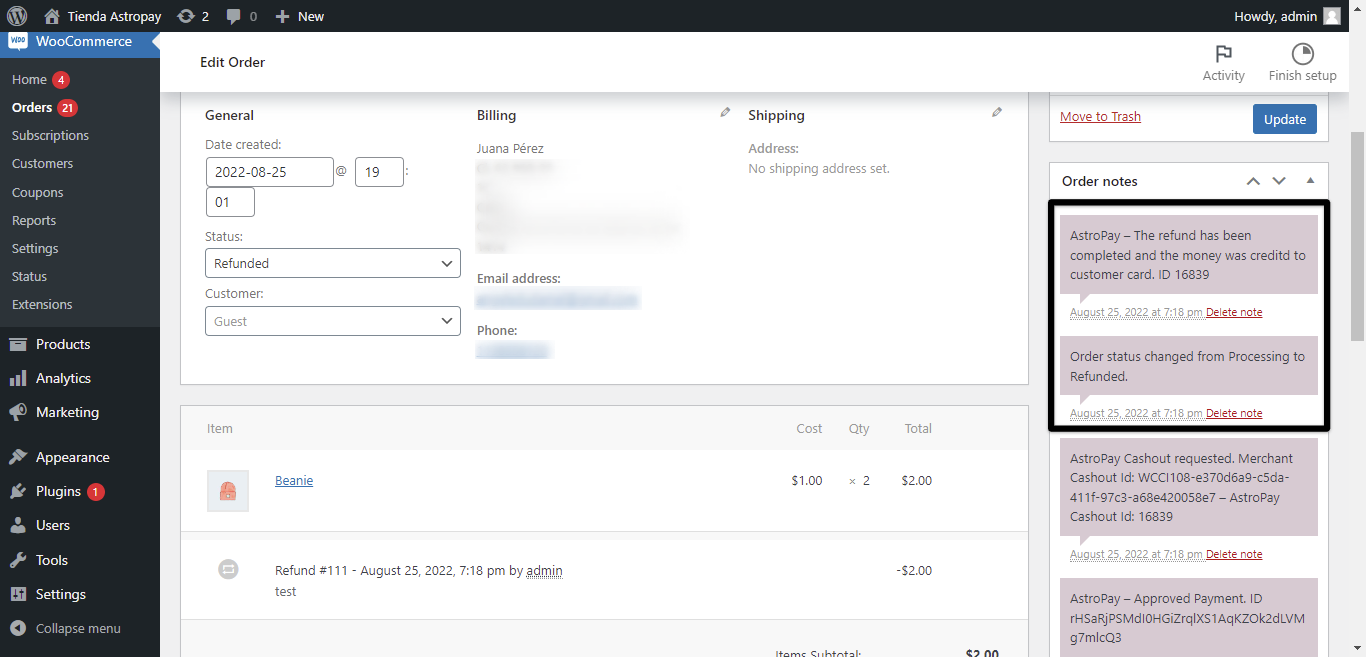Click the blurred billing email address
Screen dimensions: 1366x657
point(557,299)
